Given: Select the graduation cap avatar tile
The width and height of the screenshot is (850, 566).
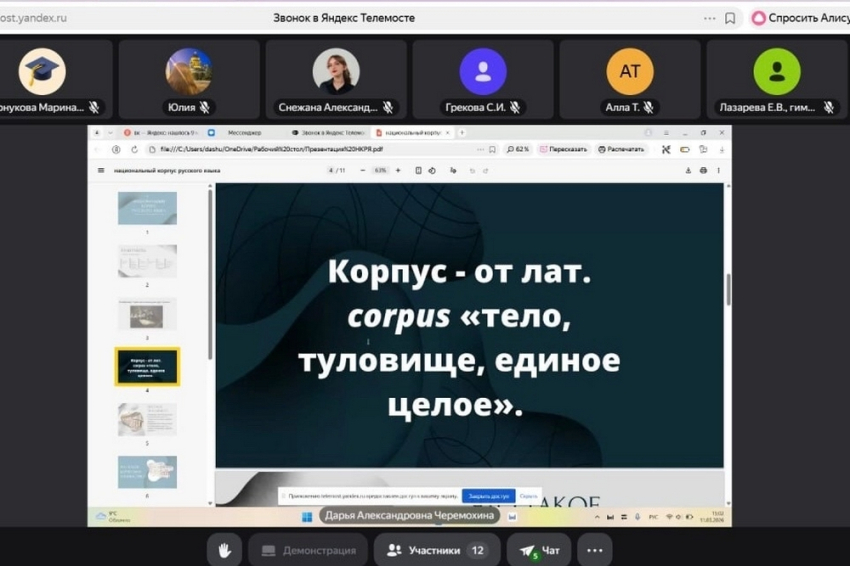Looking at the screenshot, I should 42,71.
